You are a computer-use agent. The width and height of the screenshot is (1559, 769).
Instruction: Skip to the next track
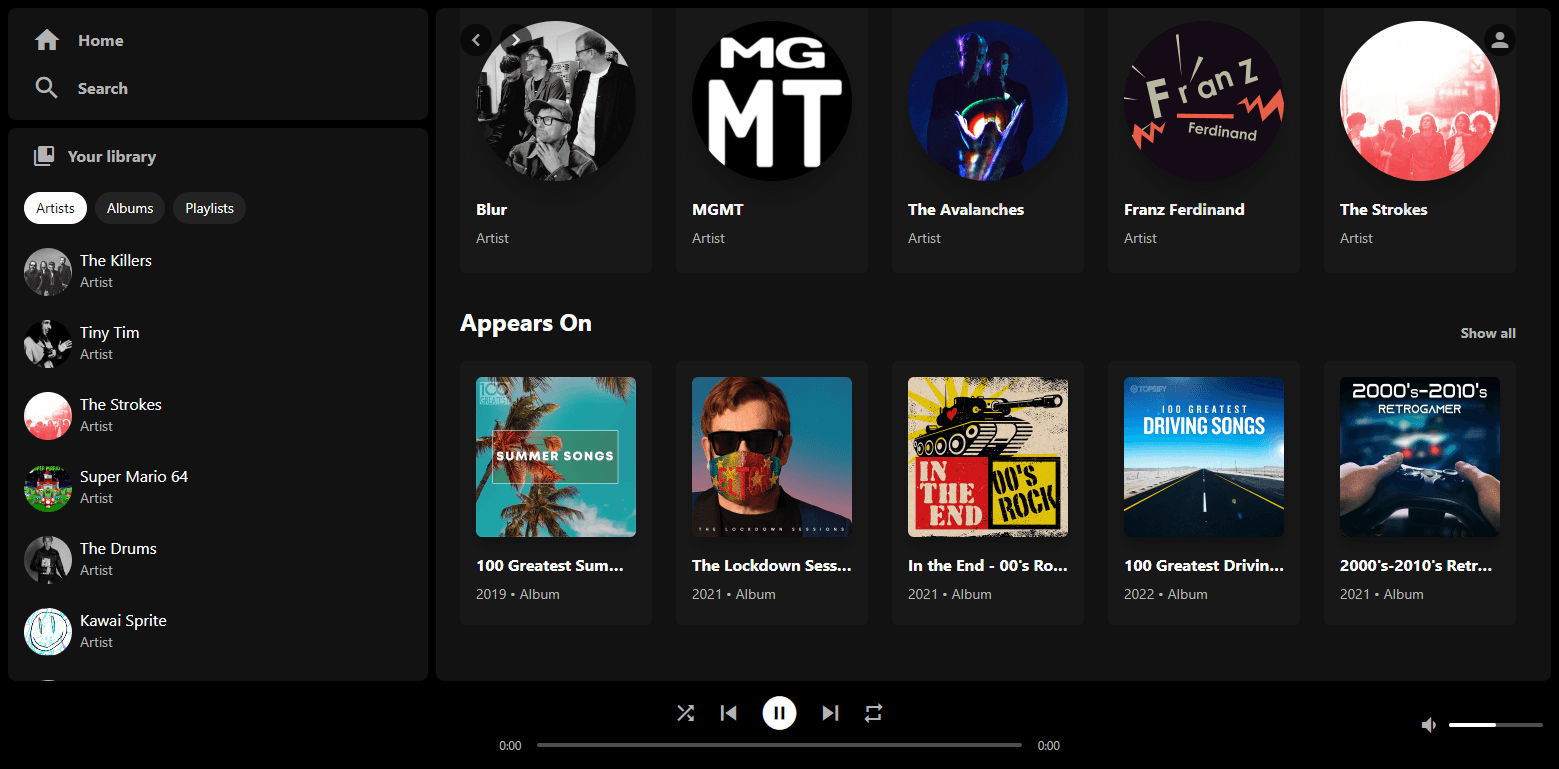830,713
